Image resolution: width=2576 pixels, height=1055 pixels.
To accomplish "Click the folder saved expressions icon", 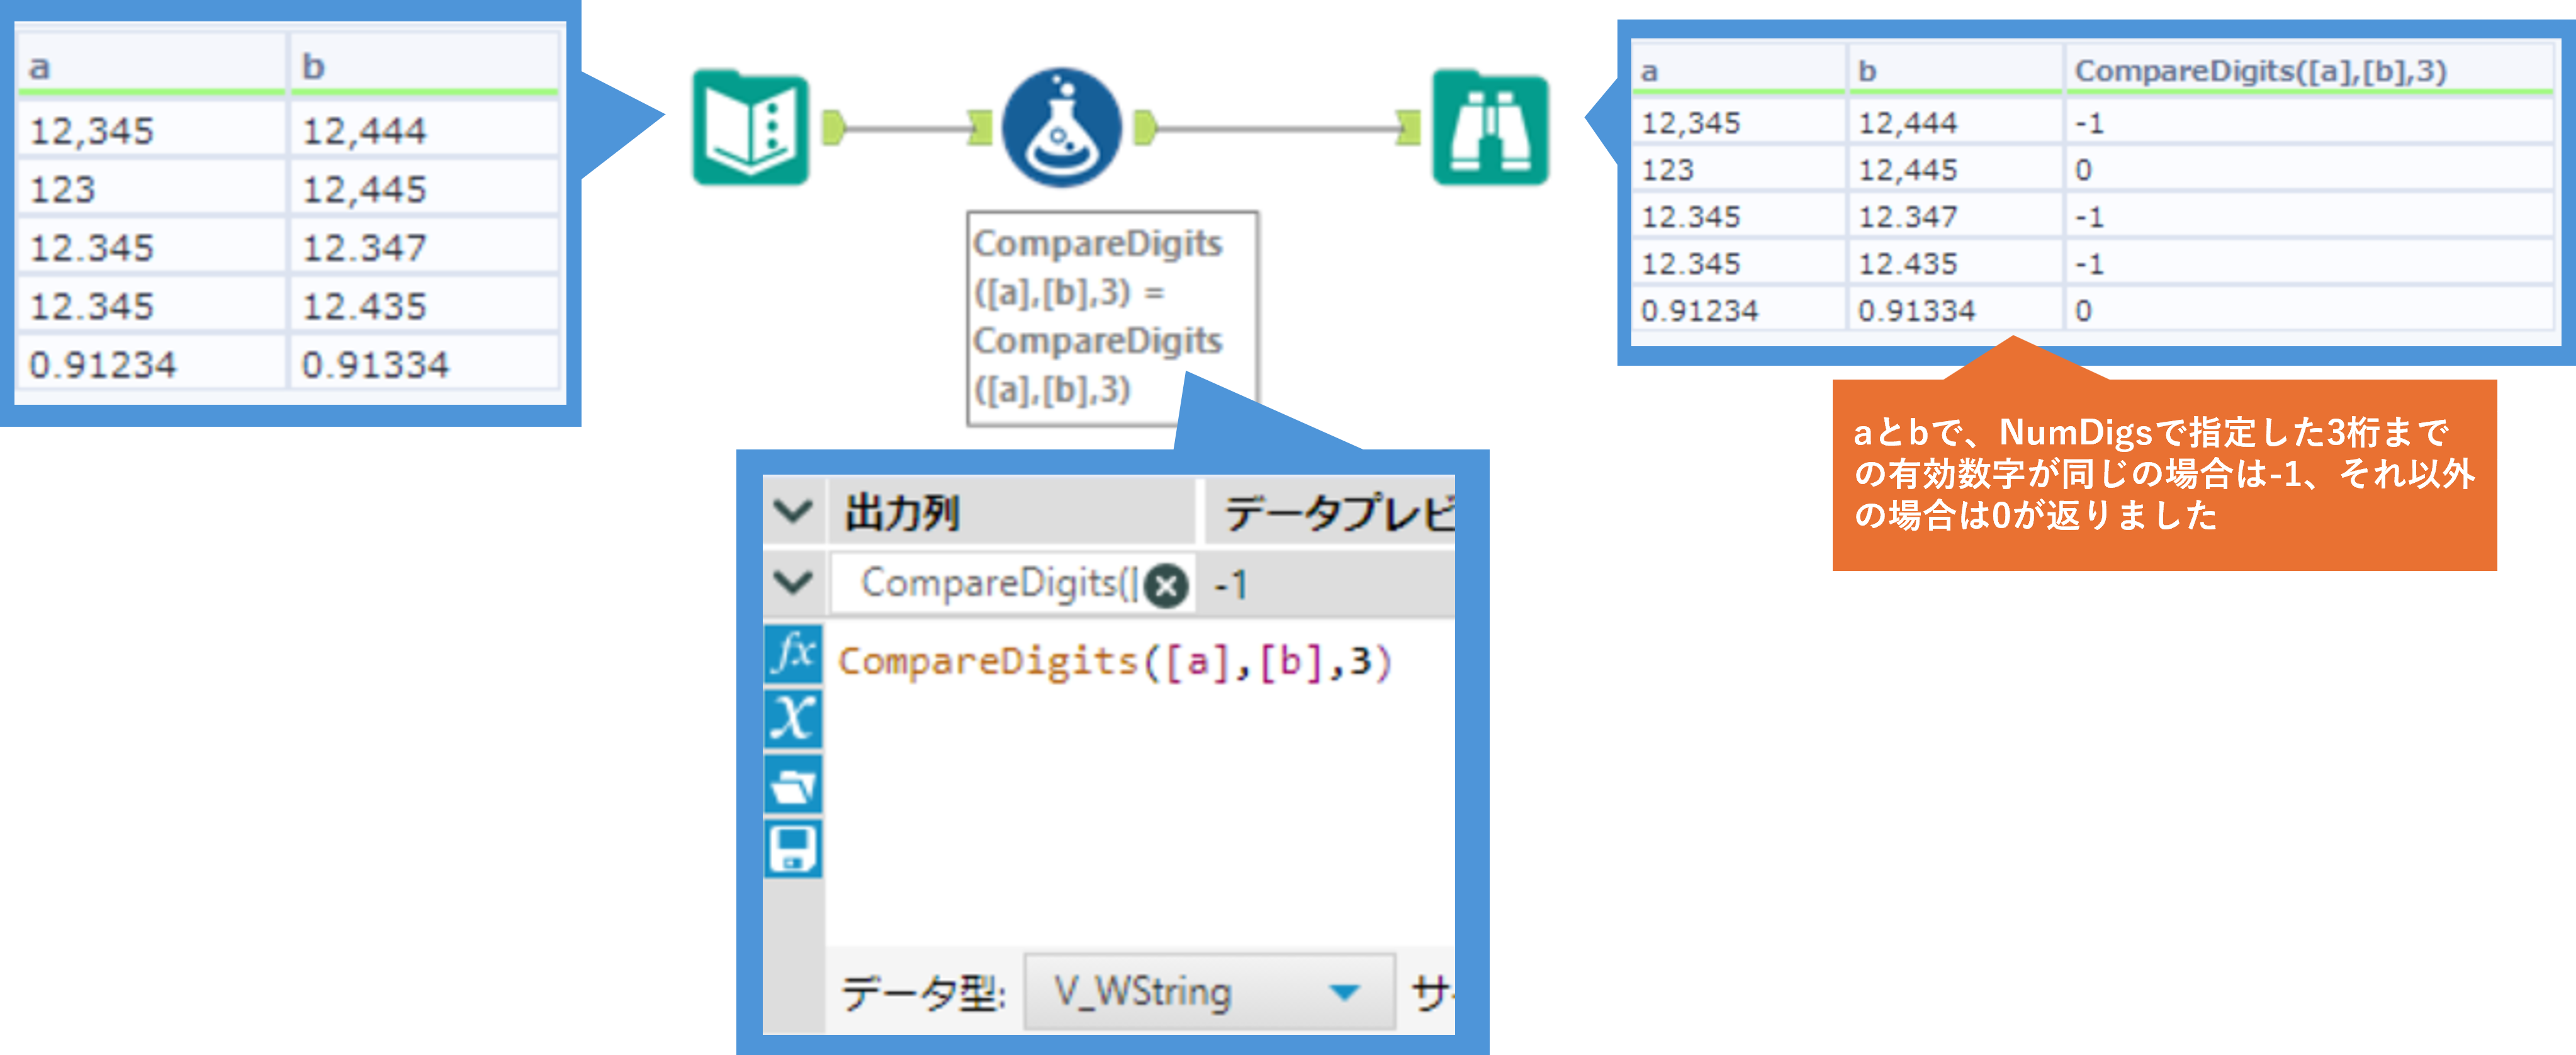I will click(x=793, y=785).
